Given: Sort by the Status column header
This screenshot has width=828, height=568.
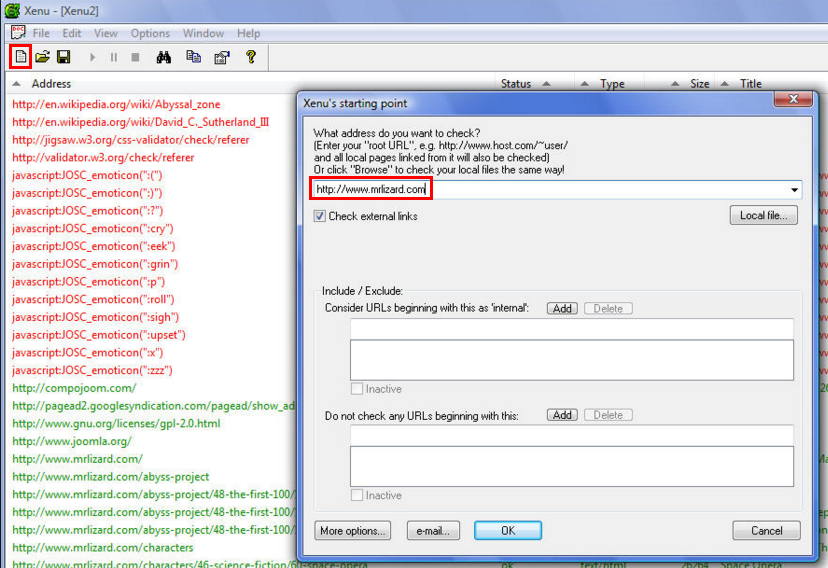Looking at the screenshot, I should (516, 84).
